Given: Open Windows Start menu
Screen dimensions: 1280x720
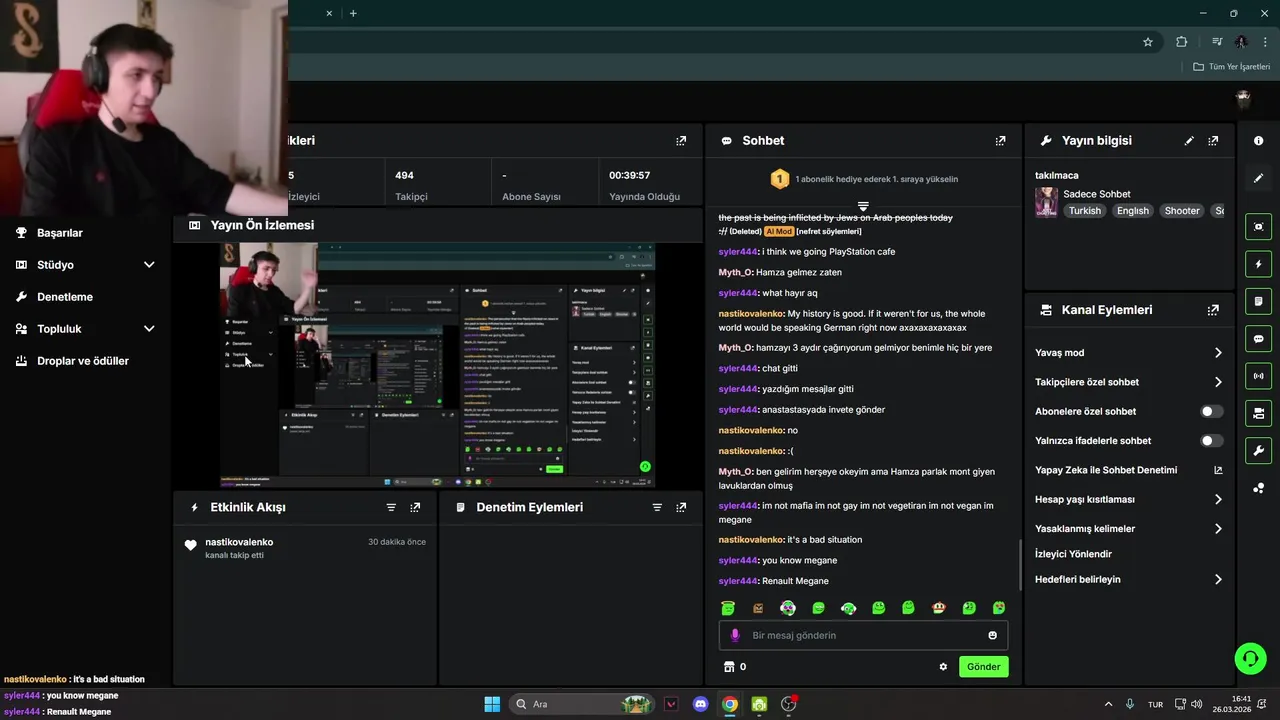Looking at the screenshot, I should point(492,704).
